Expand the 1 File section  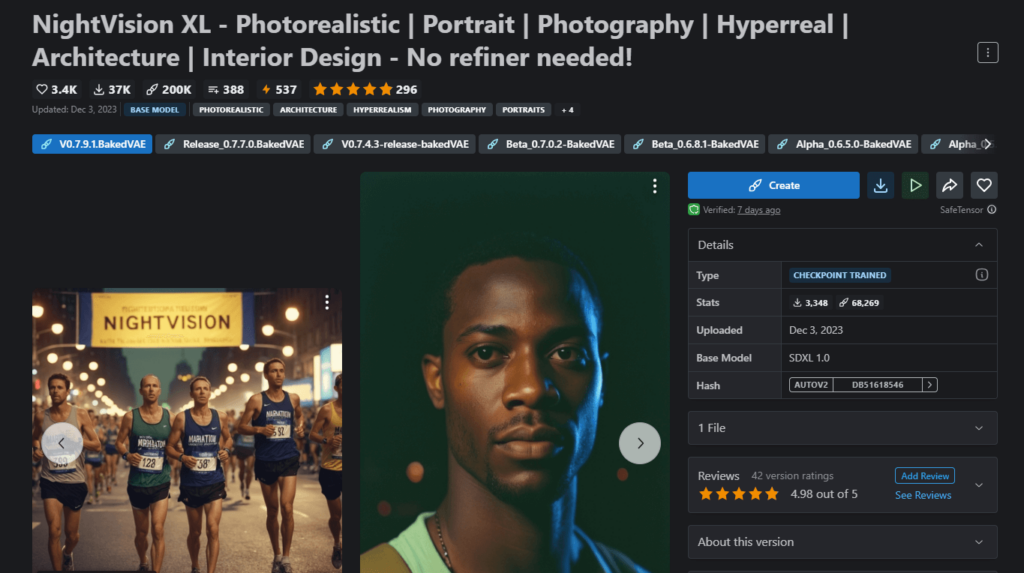[978, 428]
